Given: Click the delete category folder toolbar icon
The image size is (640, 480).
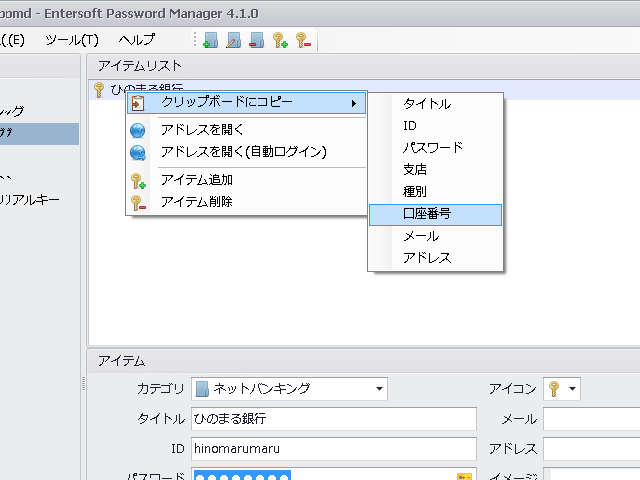Looking at the screenshot, I should tap(256, 40).
